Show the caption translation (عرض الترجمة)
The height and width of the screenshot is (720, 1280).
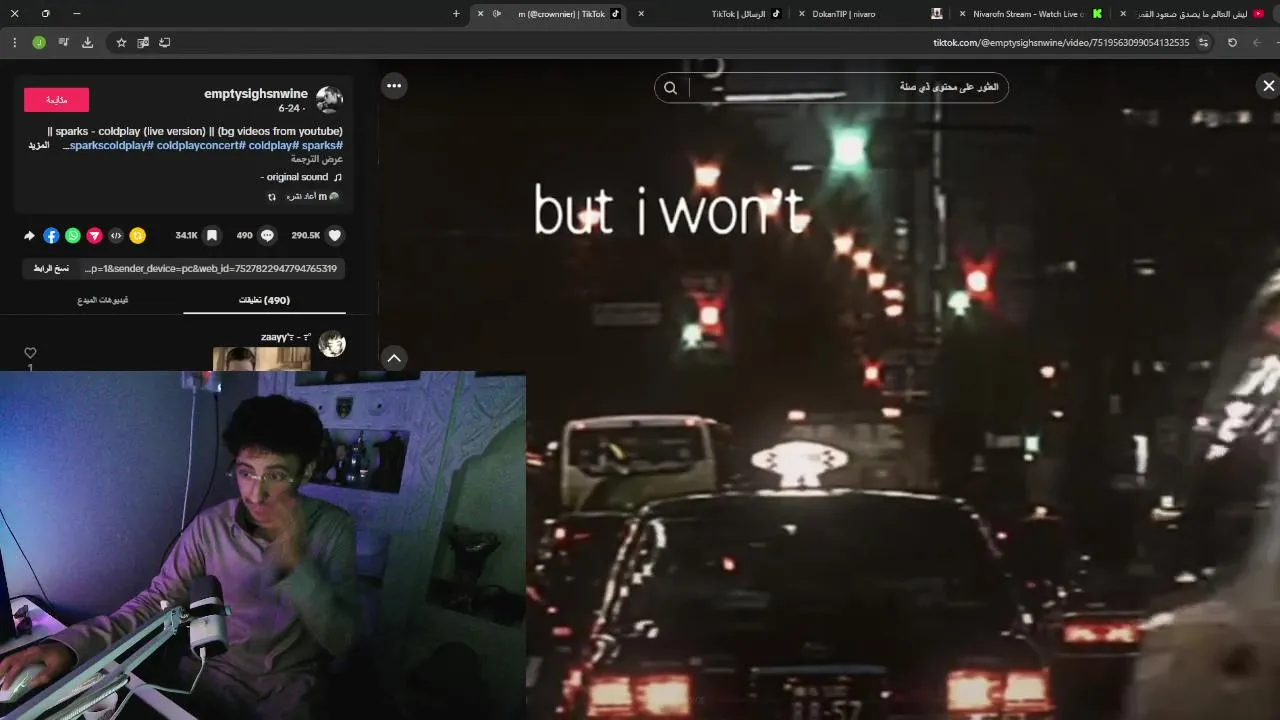317,159
